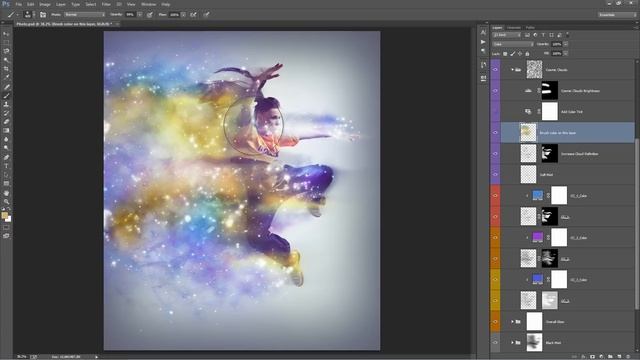Select the Hand tool
The width and height of the screenshot is (640, 360).
tap(6, 193)
